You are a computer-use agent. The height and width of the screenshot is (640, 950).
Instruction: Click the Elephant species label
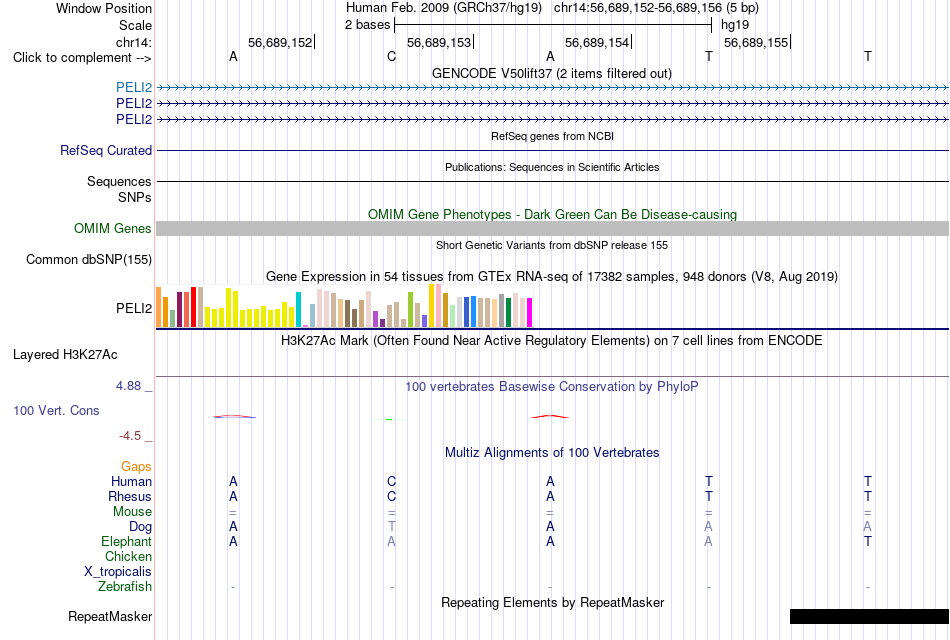126,542
